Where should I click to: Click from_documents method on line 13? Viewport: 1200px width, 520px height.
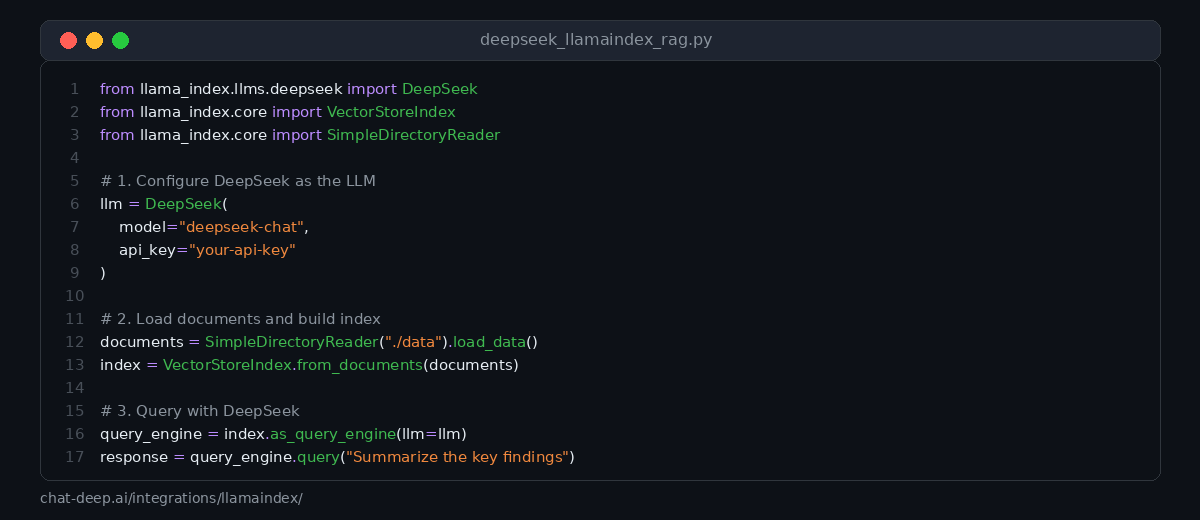tap(358, 365)
